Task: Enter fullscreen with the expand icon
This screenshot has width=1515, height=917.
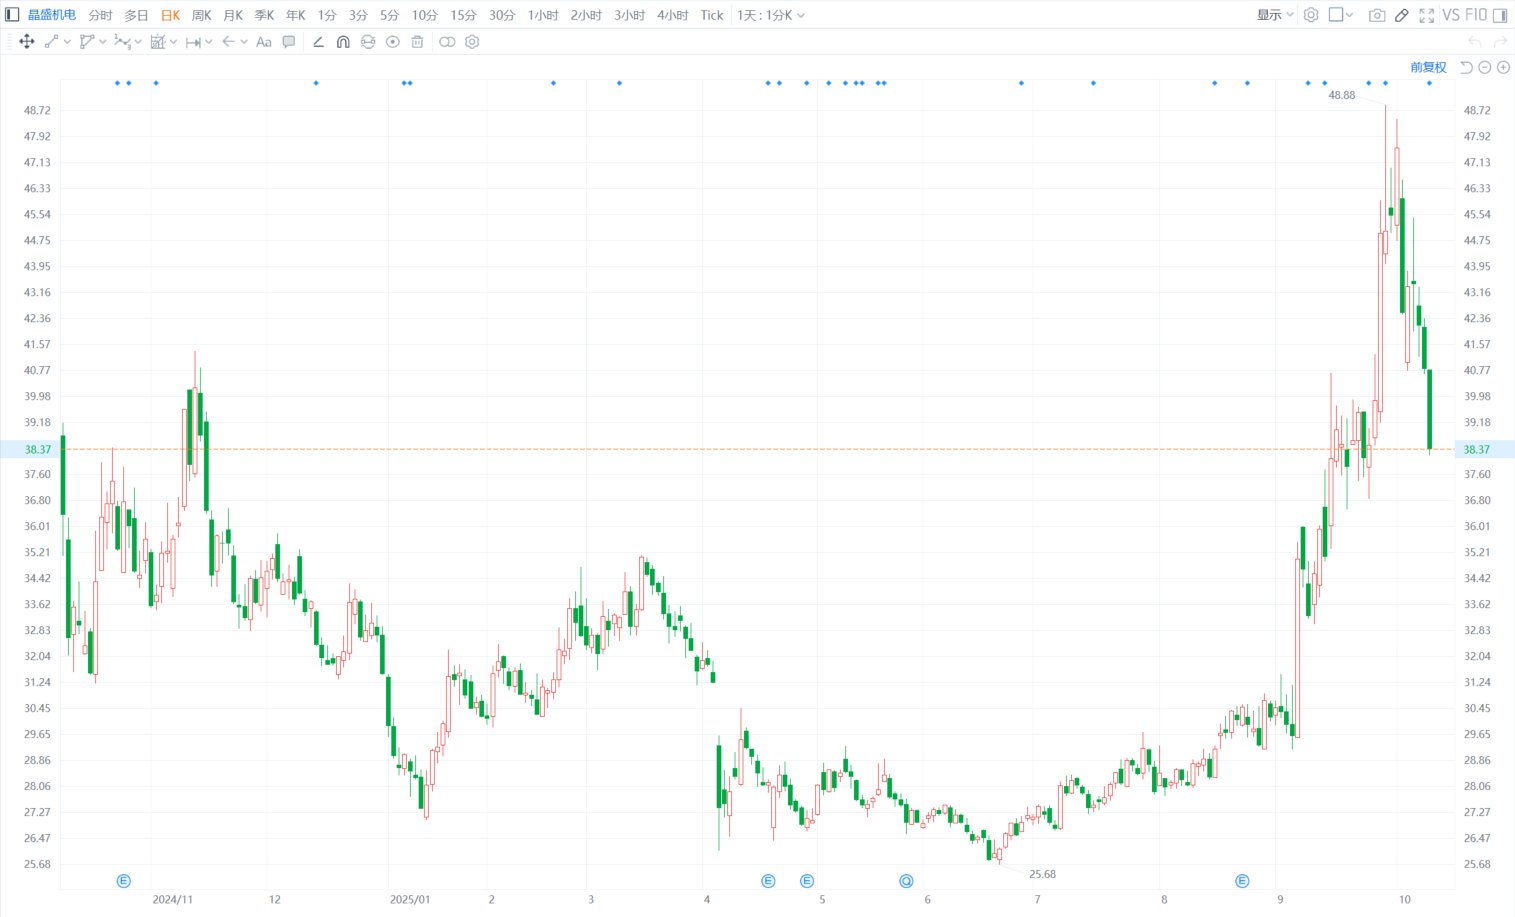Action: 1426,15
